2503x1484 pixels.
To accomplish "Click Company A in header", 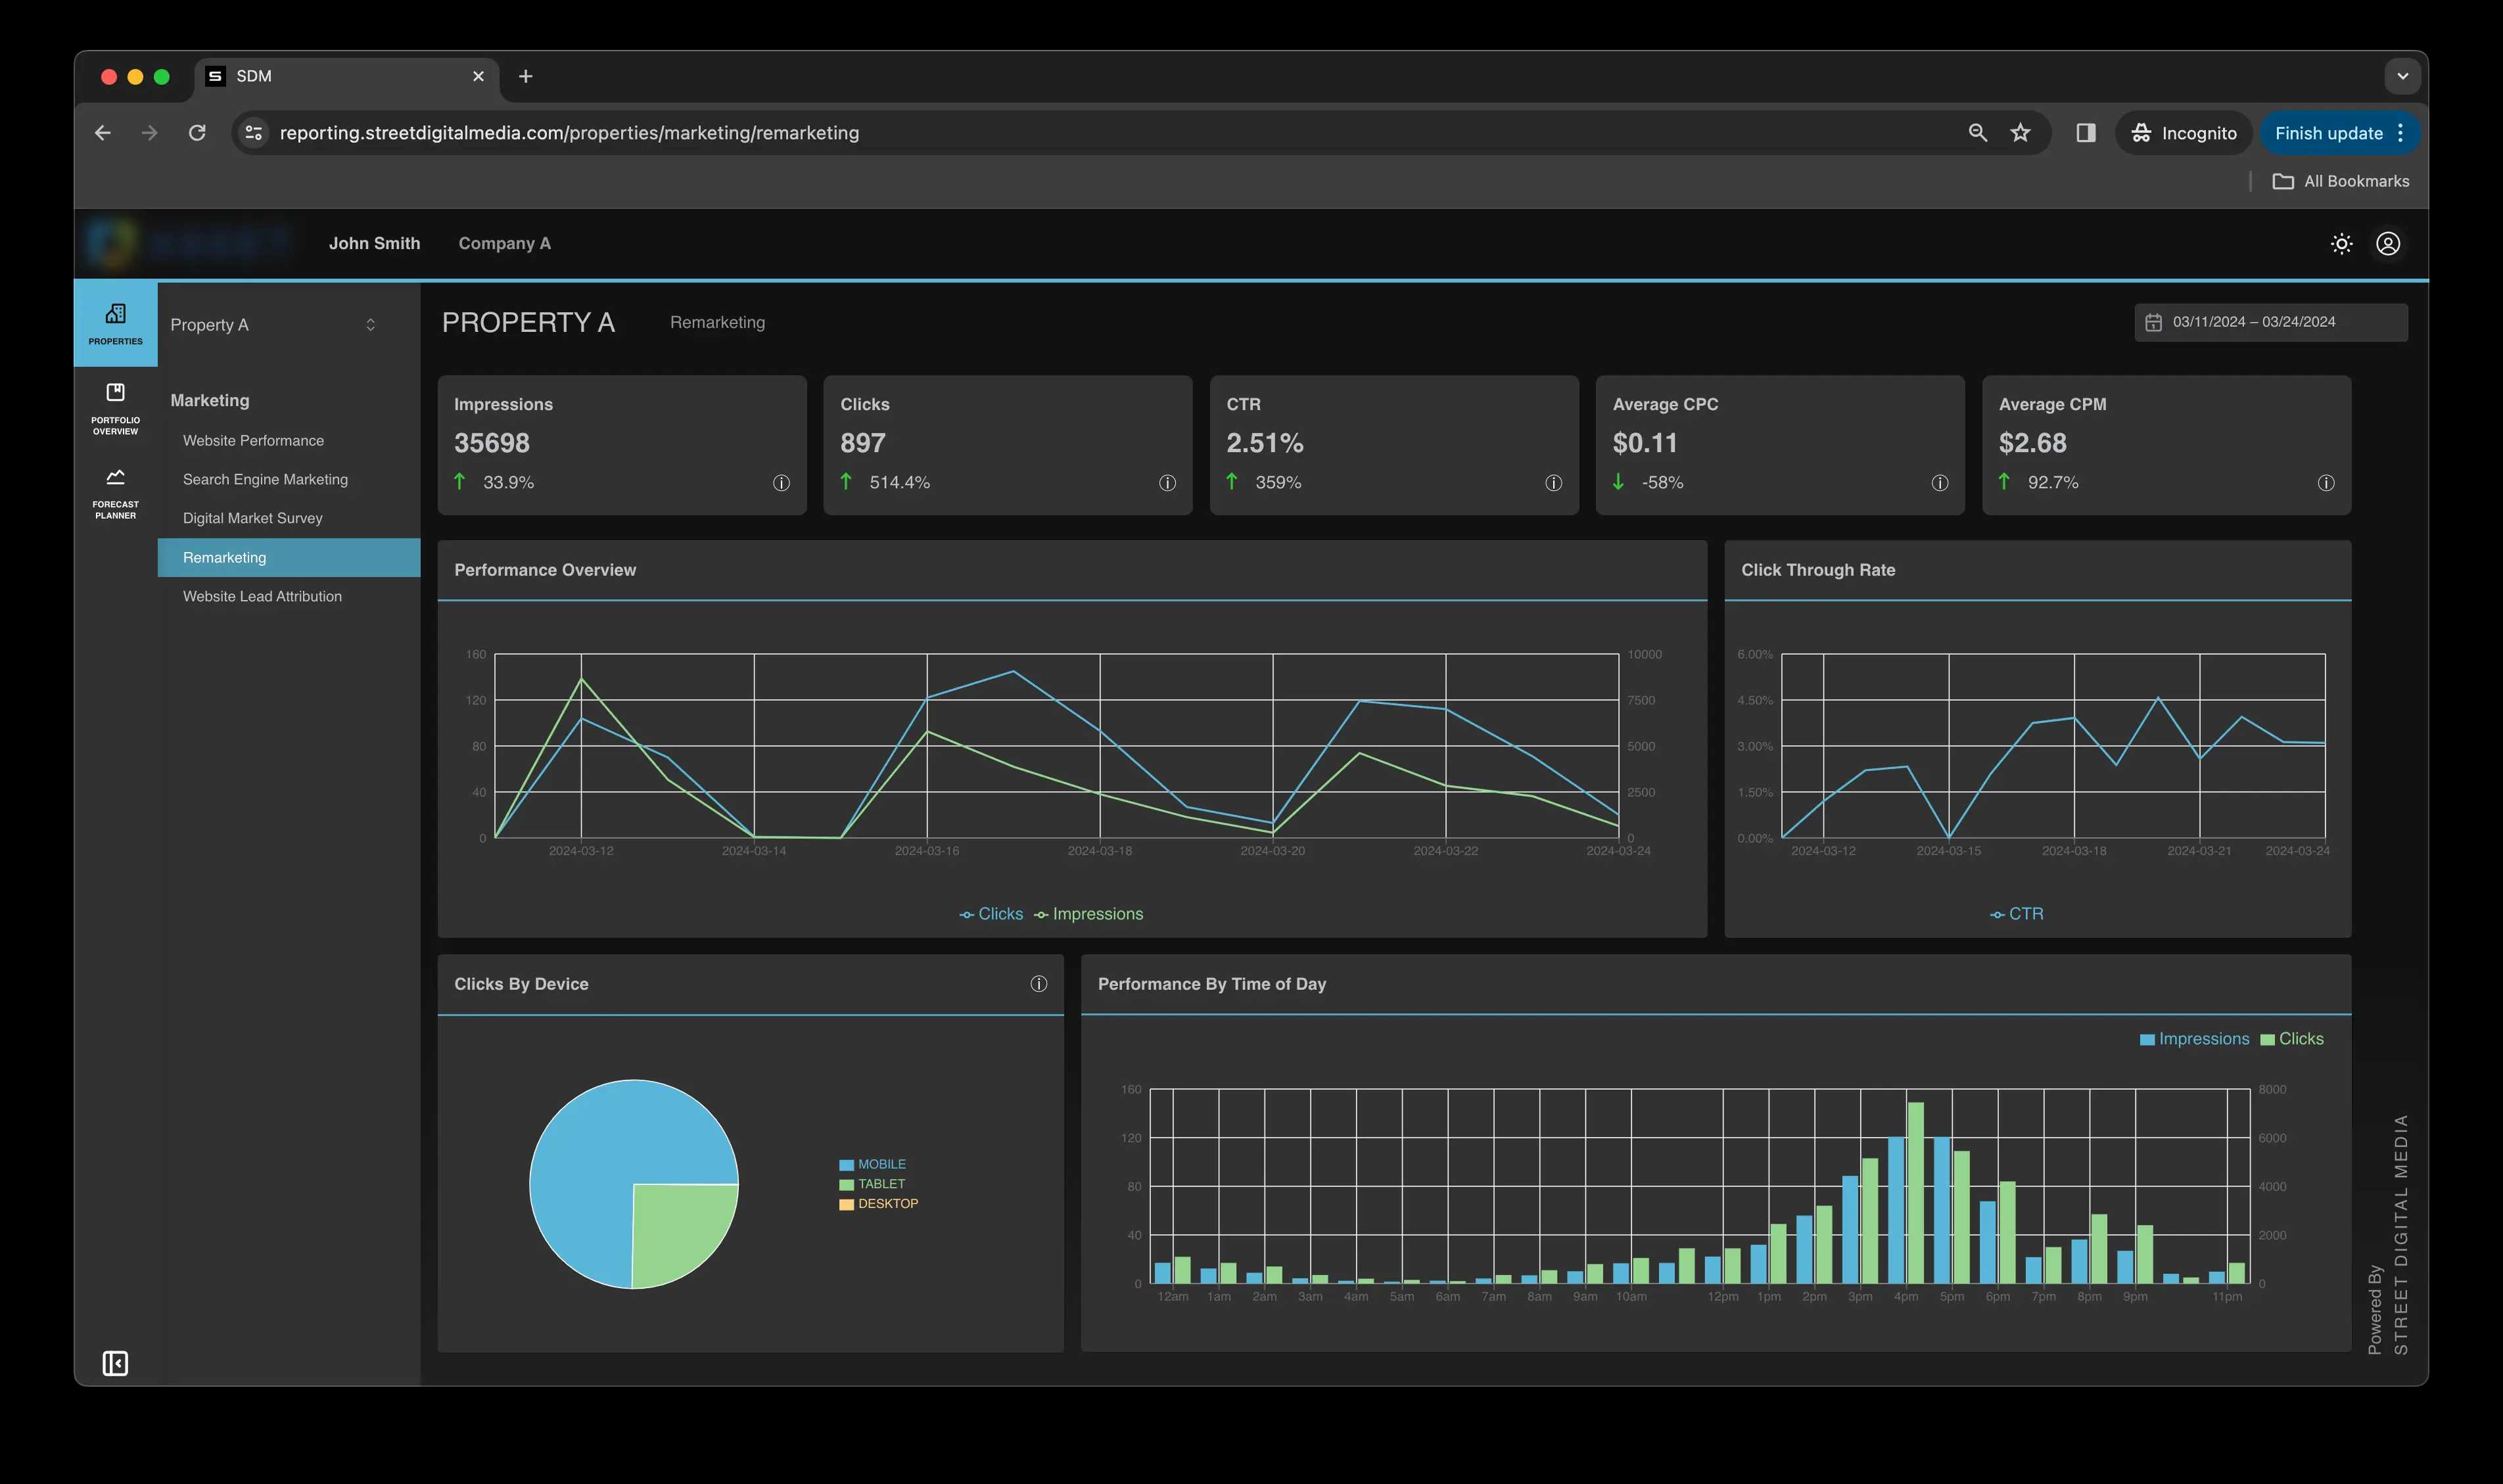I will 504,243.
